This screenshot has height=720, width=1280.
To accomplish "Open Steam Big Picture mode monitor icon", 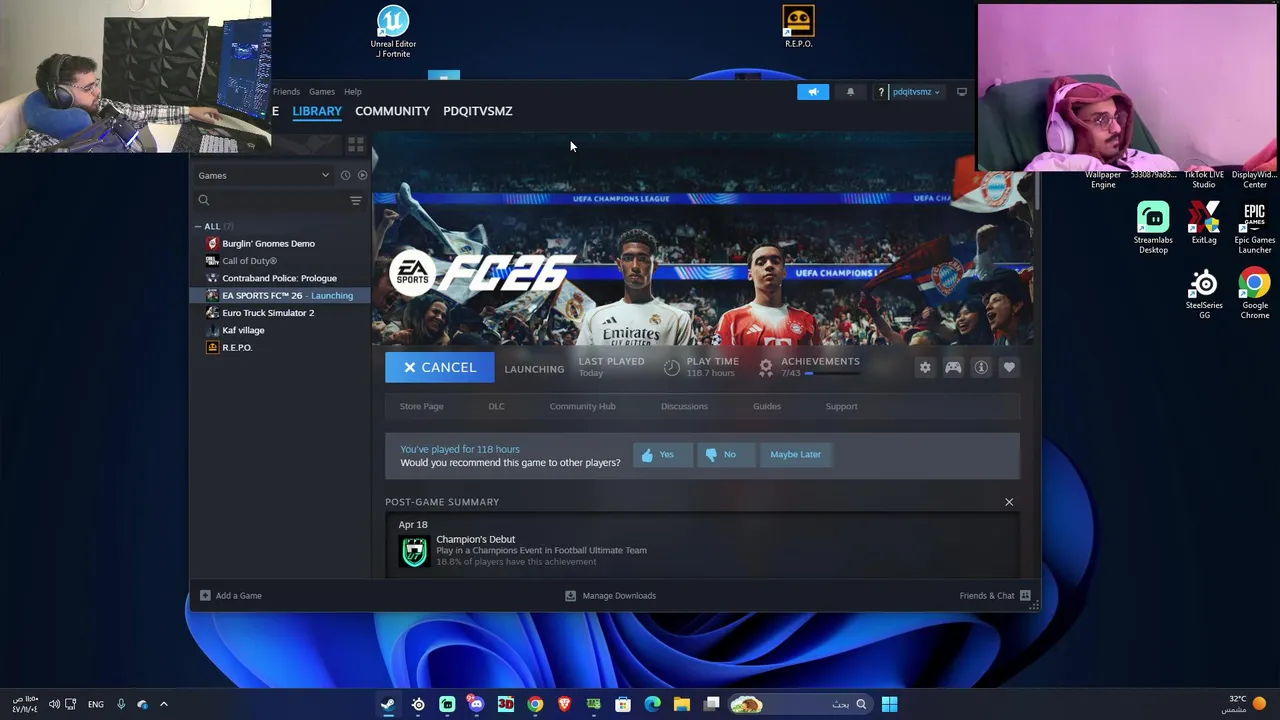I will 961,92.
